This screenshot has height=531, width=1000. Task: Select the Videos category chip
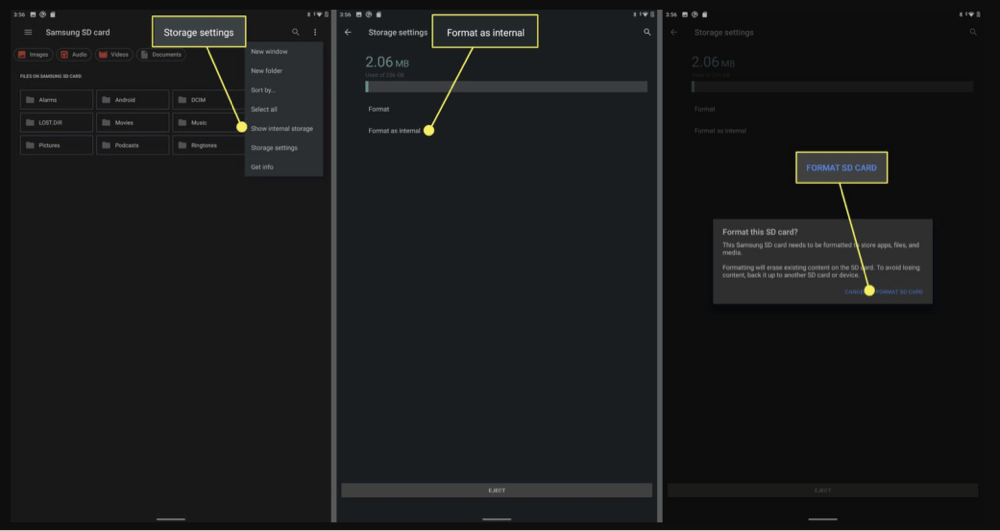point(114,55)
